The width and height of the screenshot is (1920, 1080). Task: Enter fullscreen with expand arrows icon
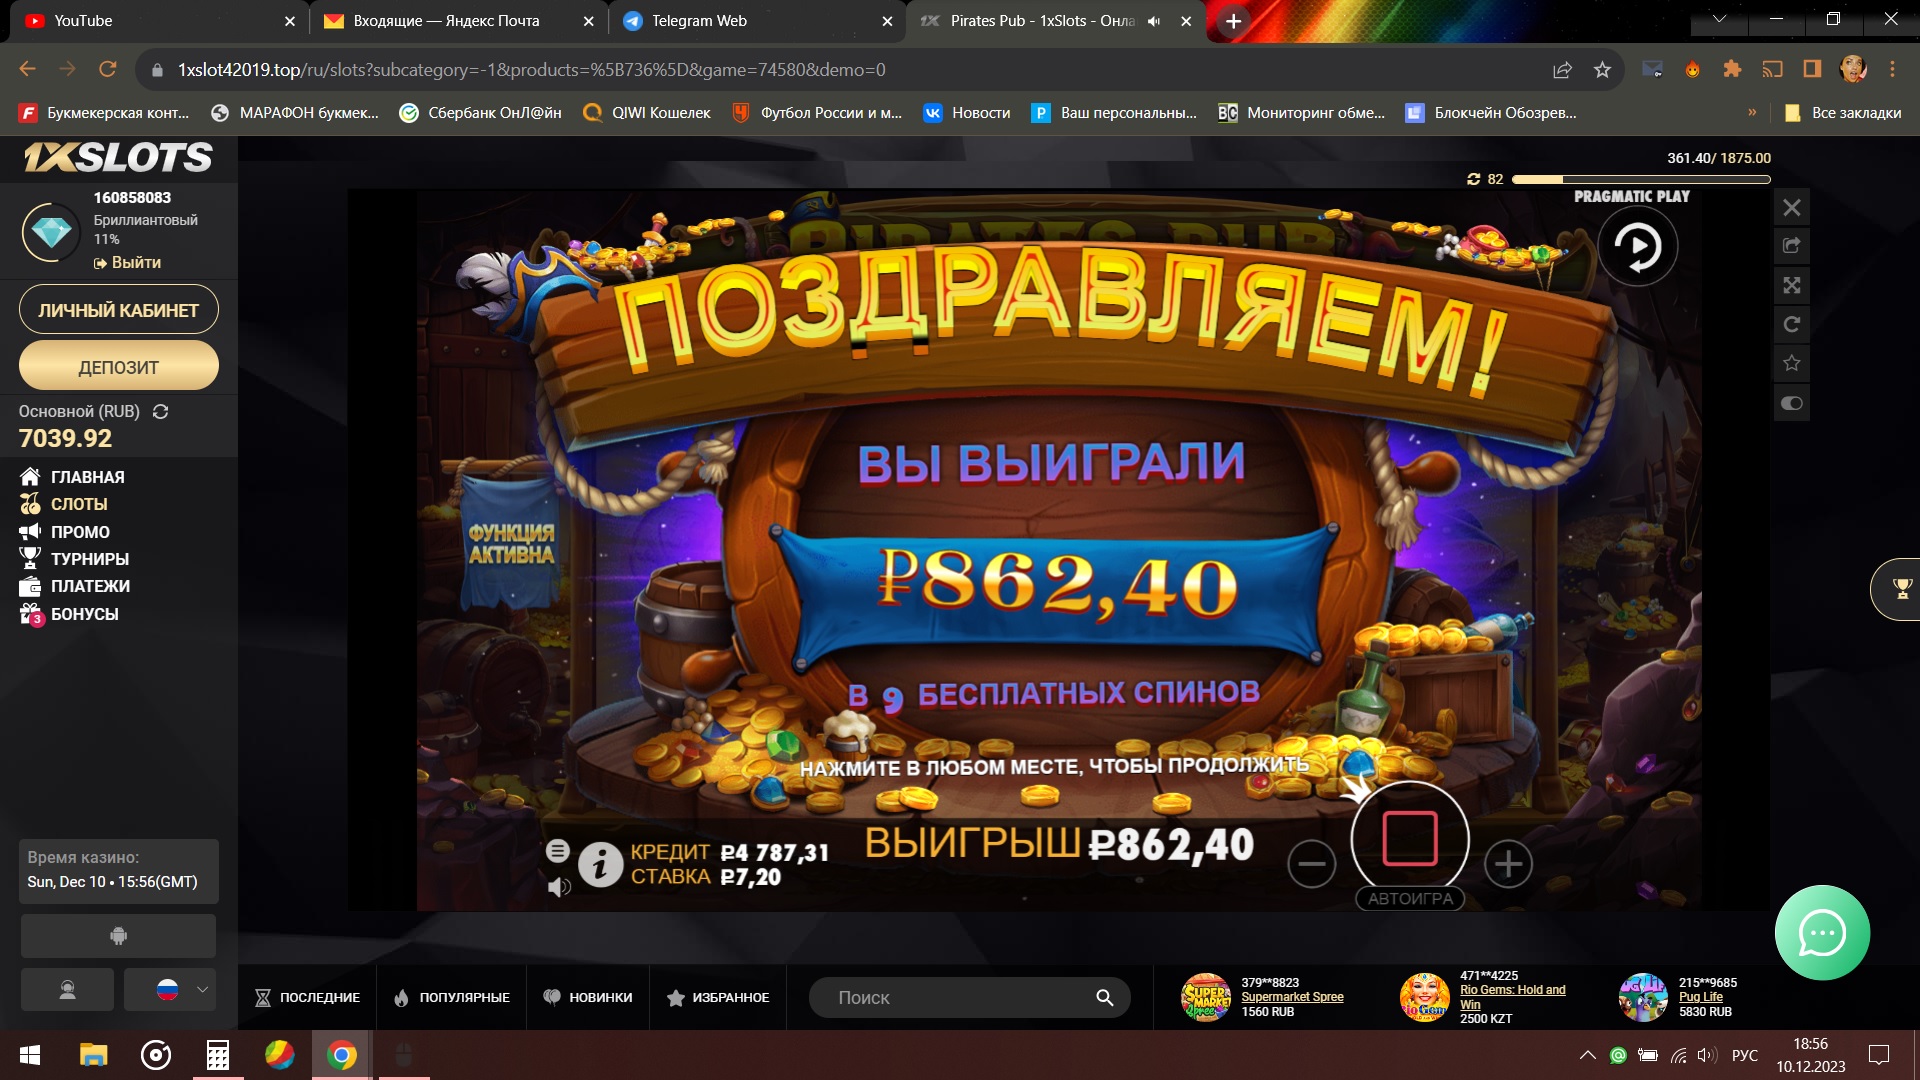(x=1791, y=286)
